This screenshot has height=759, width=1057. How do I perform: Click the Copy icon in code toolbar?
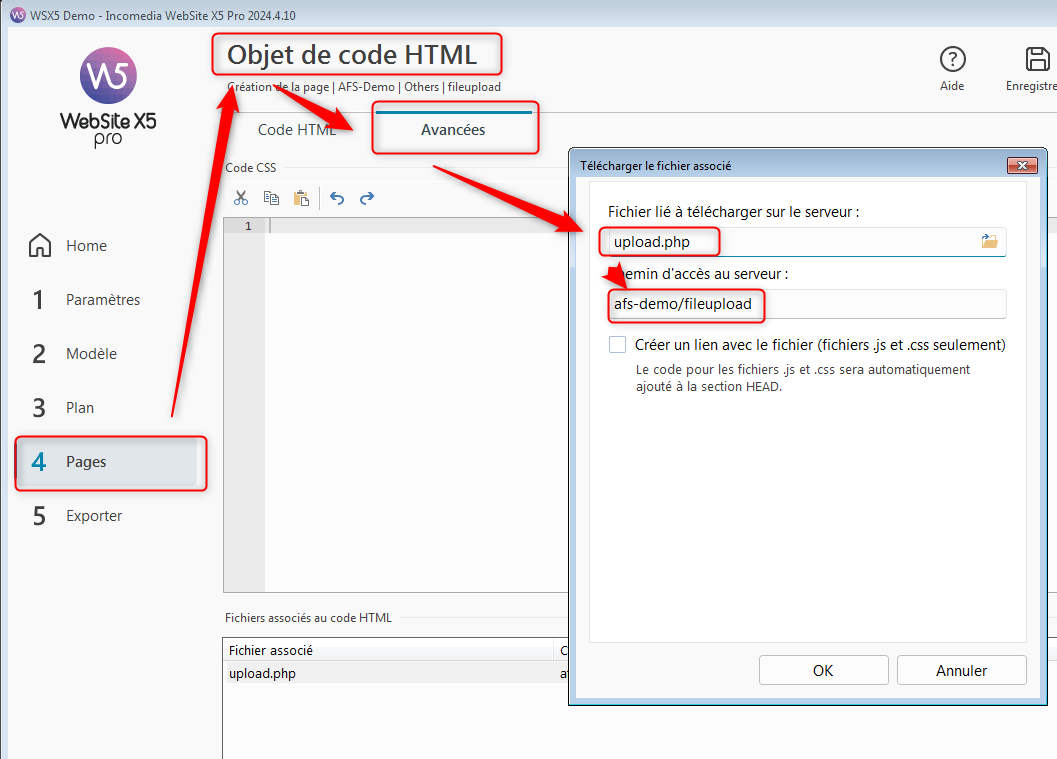271,198
